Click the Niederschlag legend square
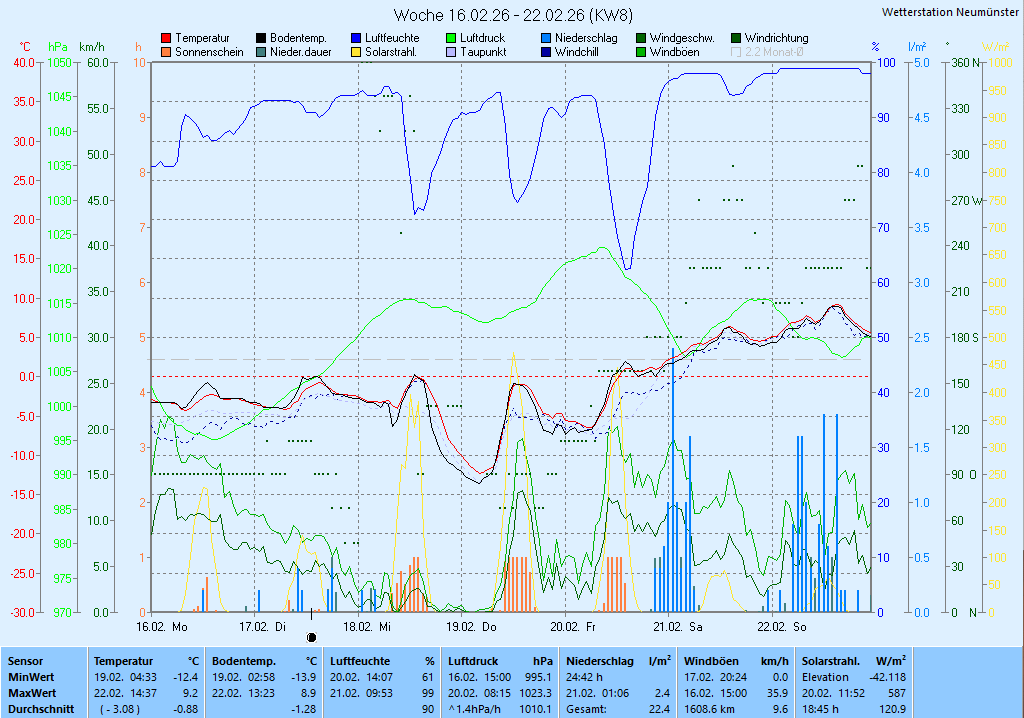 click(546, 38)
